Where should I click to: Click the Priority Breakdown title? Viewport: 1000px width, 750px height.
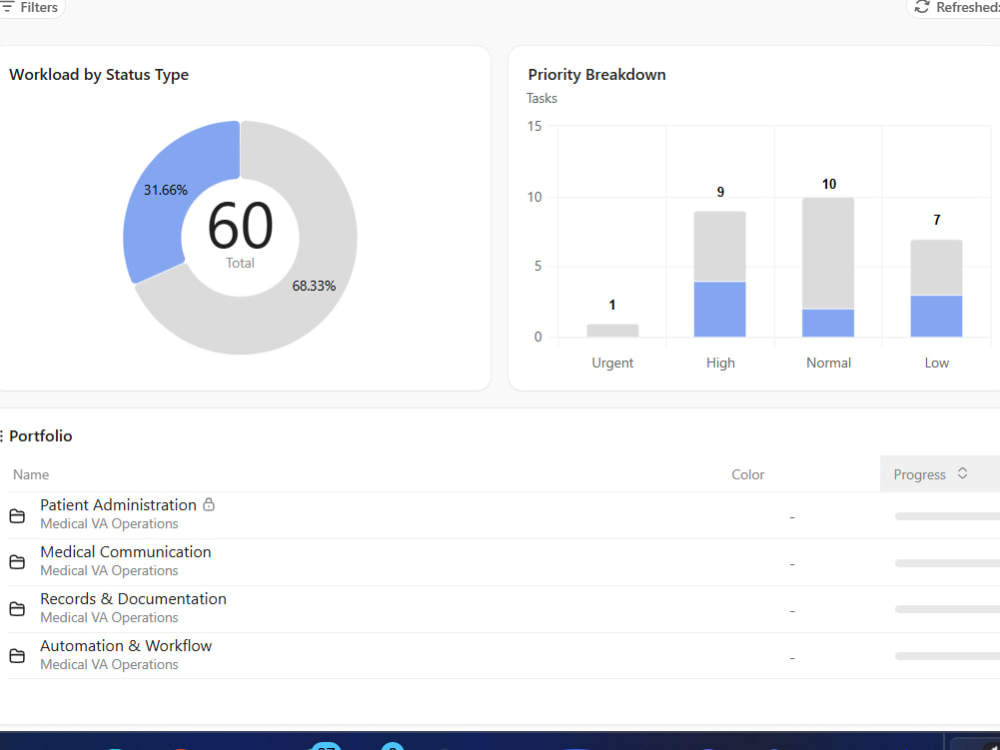(x=597, y=75)
